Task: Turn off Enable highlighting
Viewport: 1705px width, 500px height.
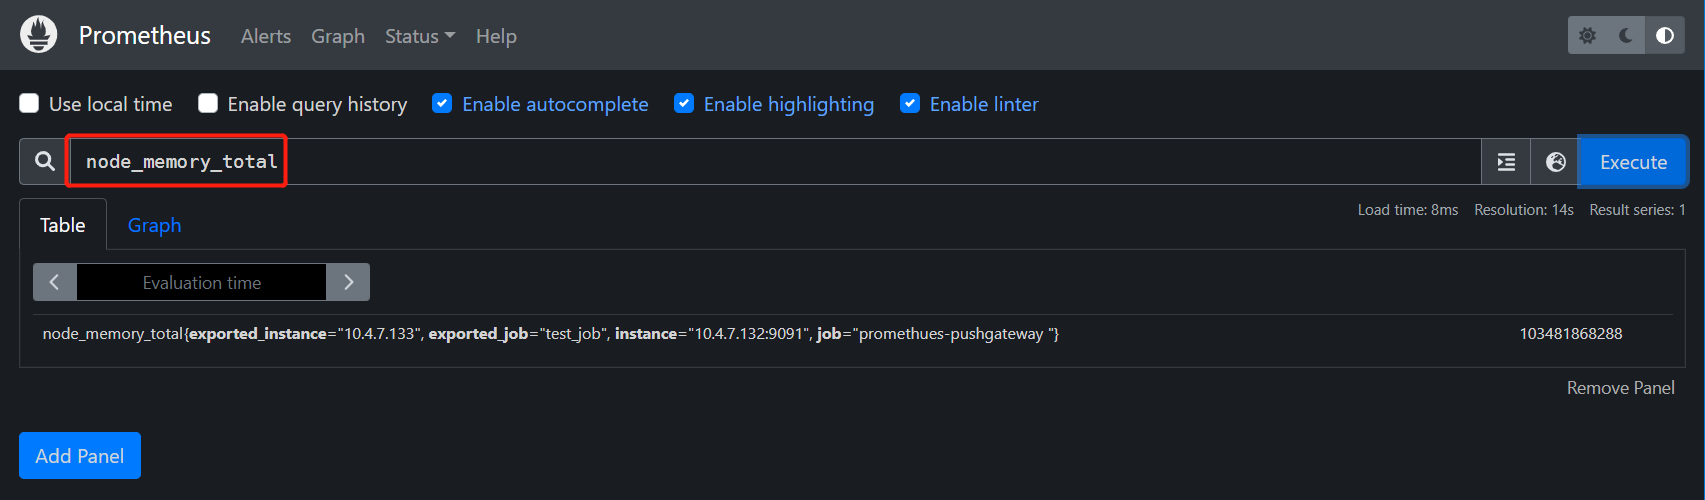Action: click(684, 104)
